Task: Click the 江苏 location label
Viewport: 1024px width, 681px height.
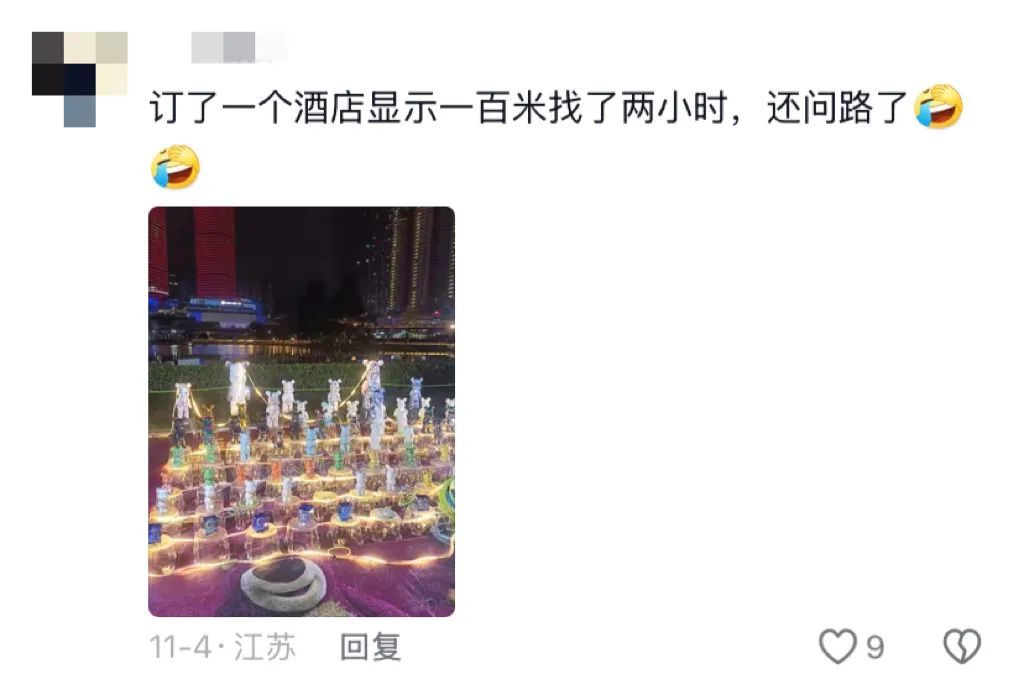Action: click(x=264, y=647)
